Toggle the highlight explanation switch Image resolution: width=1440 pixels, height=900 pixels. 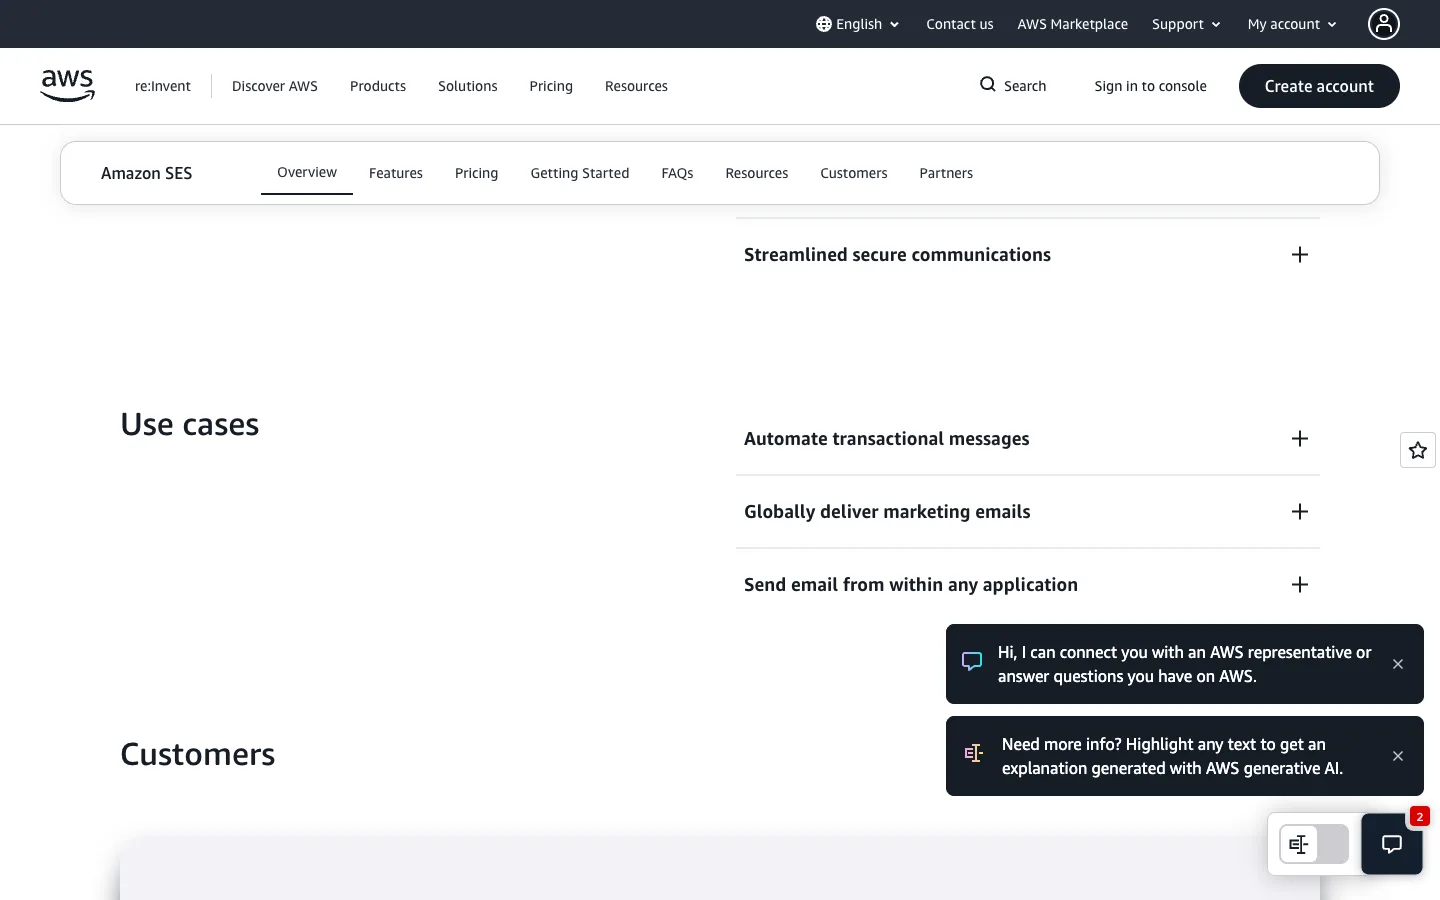(x=1314, y=844)
